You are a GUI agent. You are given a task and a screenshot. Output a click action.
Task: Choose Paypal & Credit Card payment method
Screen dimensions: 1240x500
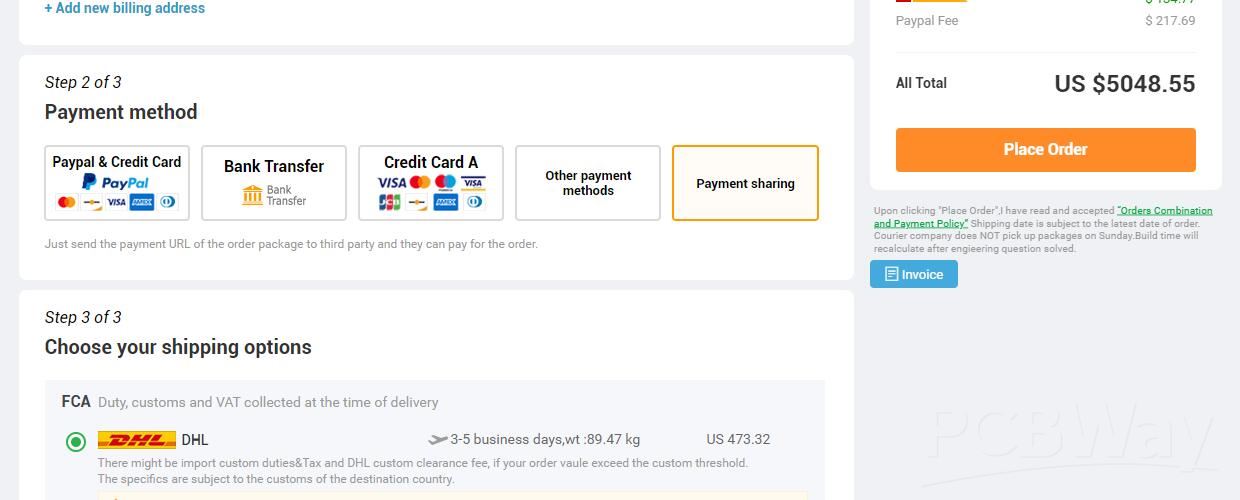[x=117, y=183]
